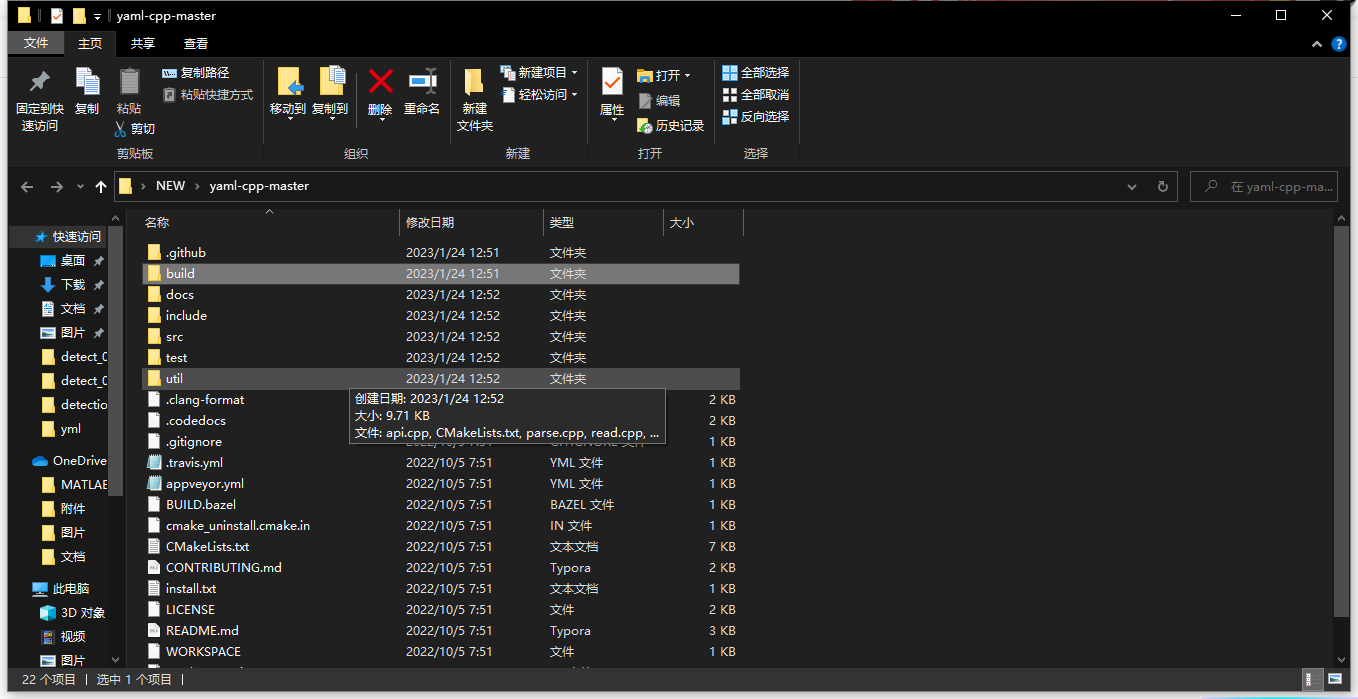The image size is (1358, 699).
Task: Switch to the Share (共享) tab
Action: [x=143, y=43]
